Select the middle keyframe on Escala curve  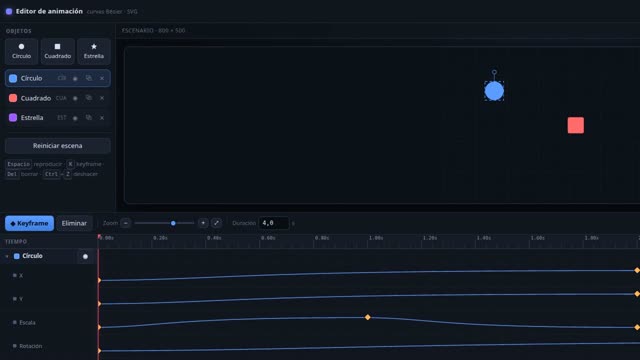(x=368, y=317)
